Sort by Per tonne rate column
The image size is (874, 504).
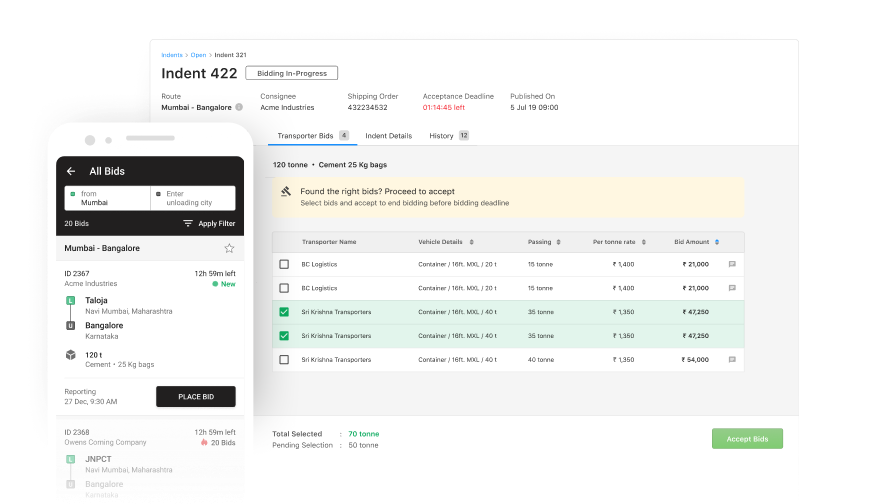pos(644,242)
